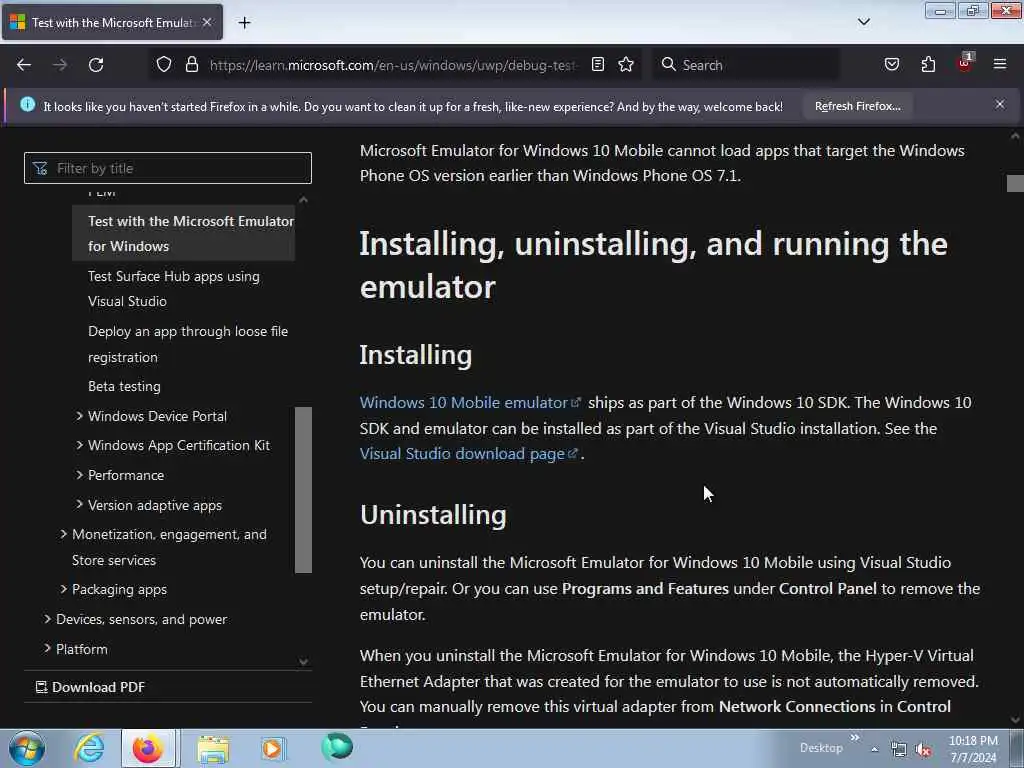Show hidden system tray icons
Image resolution: width=1024 pixels, height=768 pixels.
point(874,749)
